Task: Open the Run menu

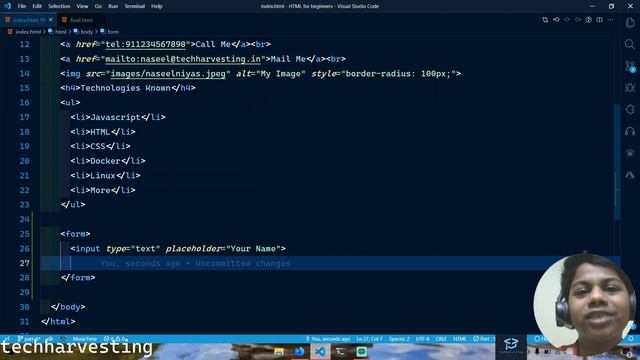Action: [x=113, y=6]
